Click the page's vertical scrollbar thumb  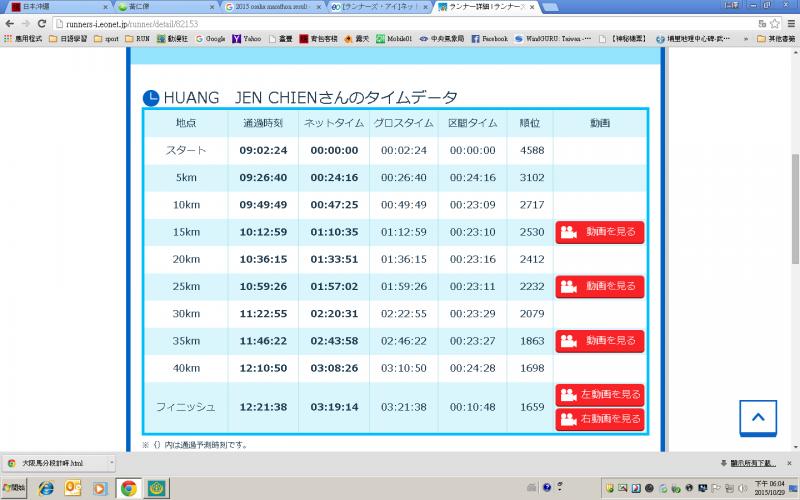[x=795, y=208]
